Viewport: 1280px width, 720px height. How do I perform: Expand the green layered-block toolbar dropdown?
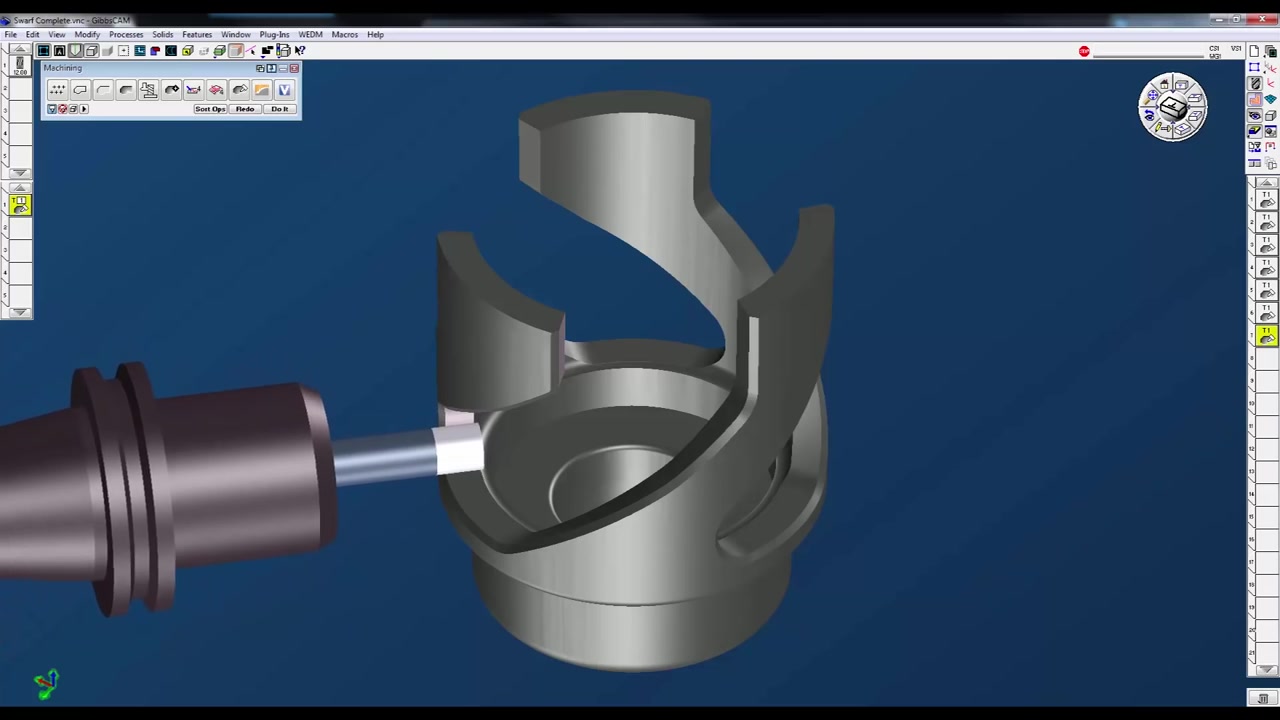220,50
